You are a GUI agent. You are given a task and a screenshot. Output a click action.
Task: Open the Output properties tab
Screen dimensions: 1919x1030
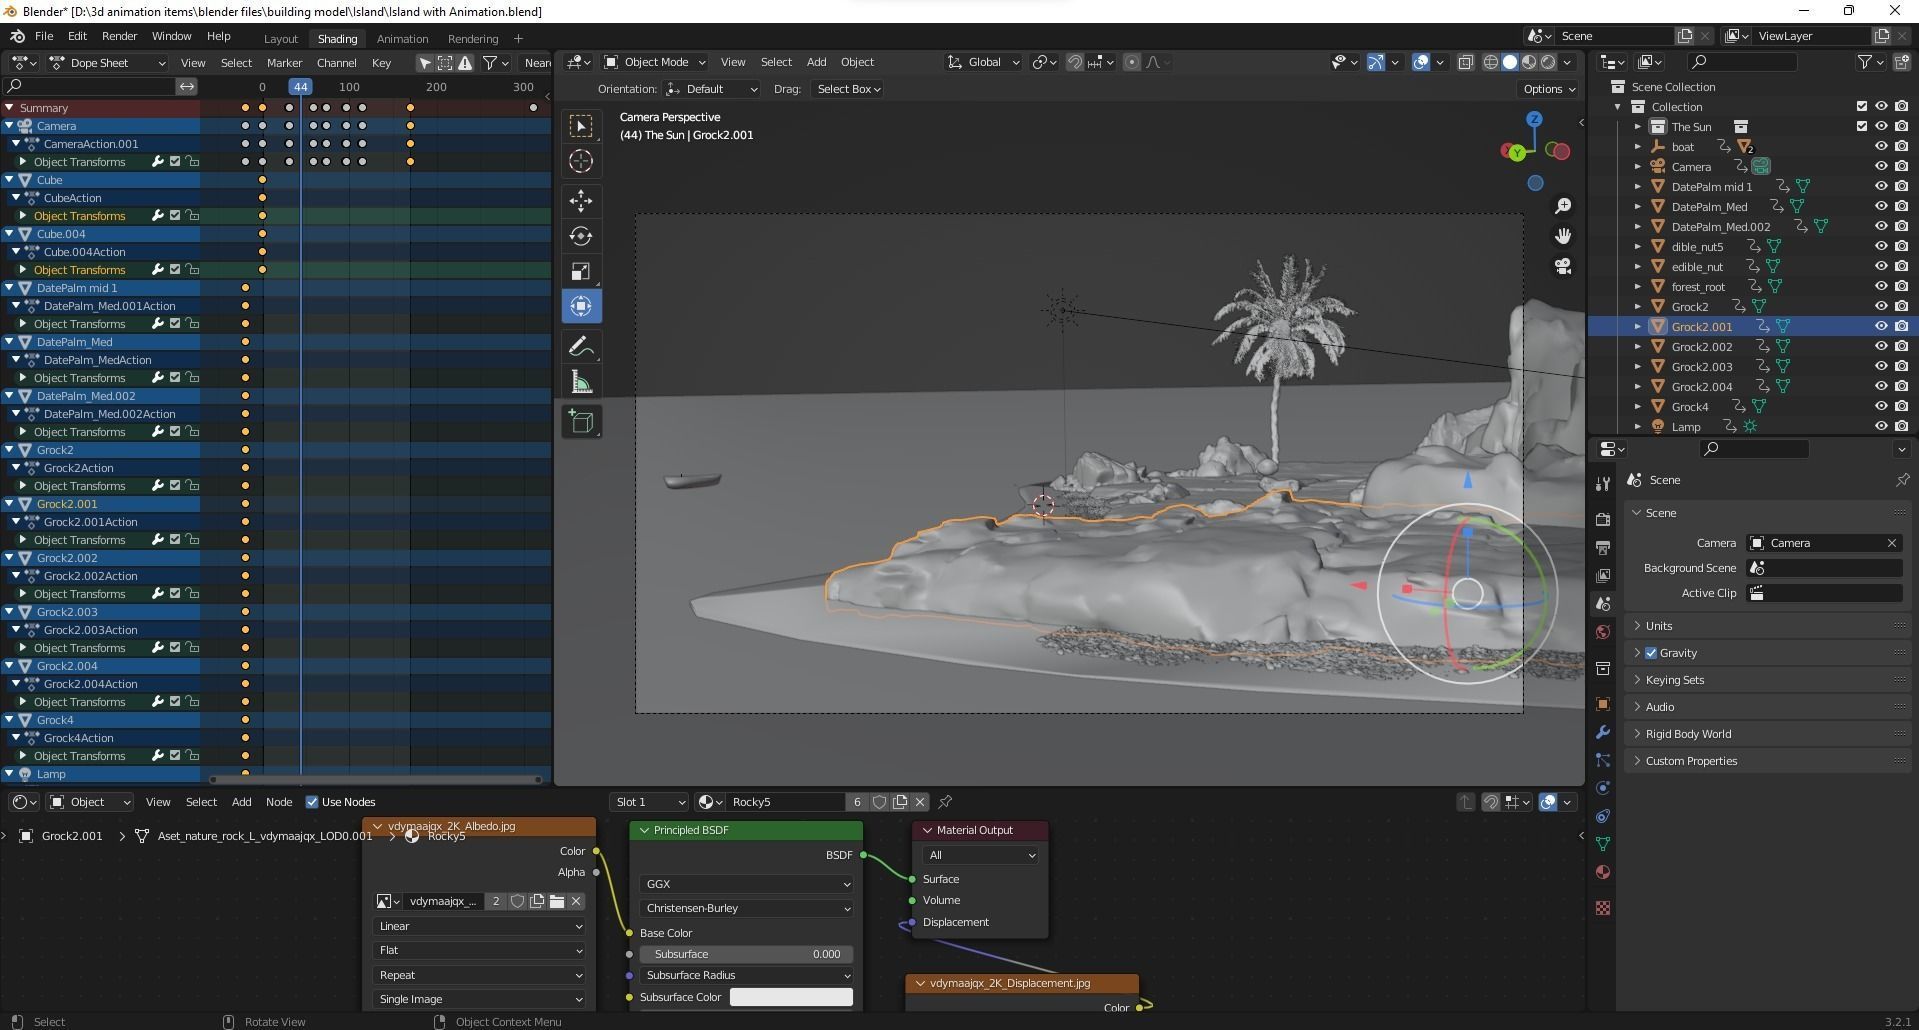click(1603, 548)
